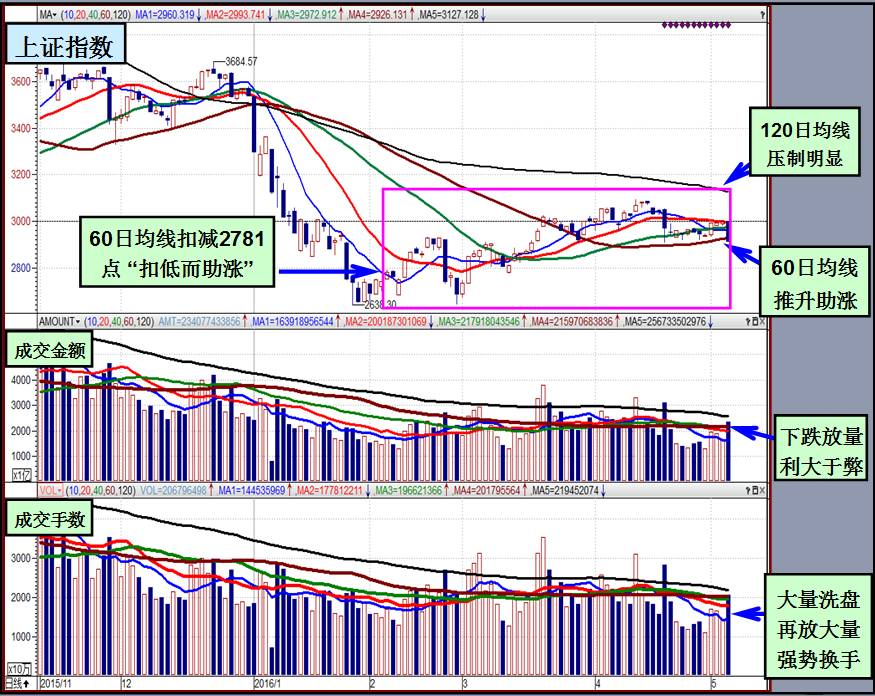Edit MA parameters (10,20,40,60,120) in top panel
Viewport: 875px width, 696px height.
[96, 15]
